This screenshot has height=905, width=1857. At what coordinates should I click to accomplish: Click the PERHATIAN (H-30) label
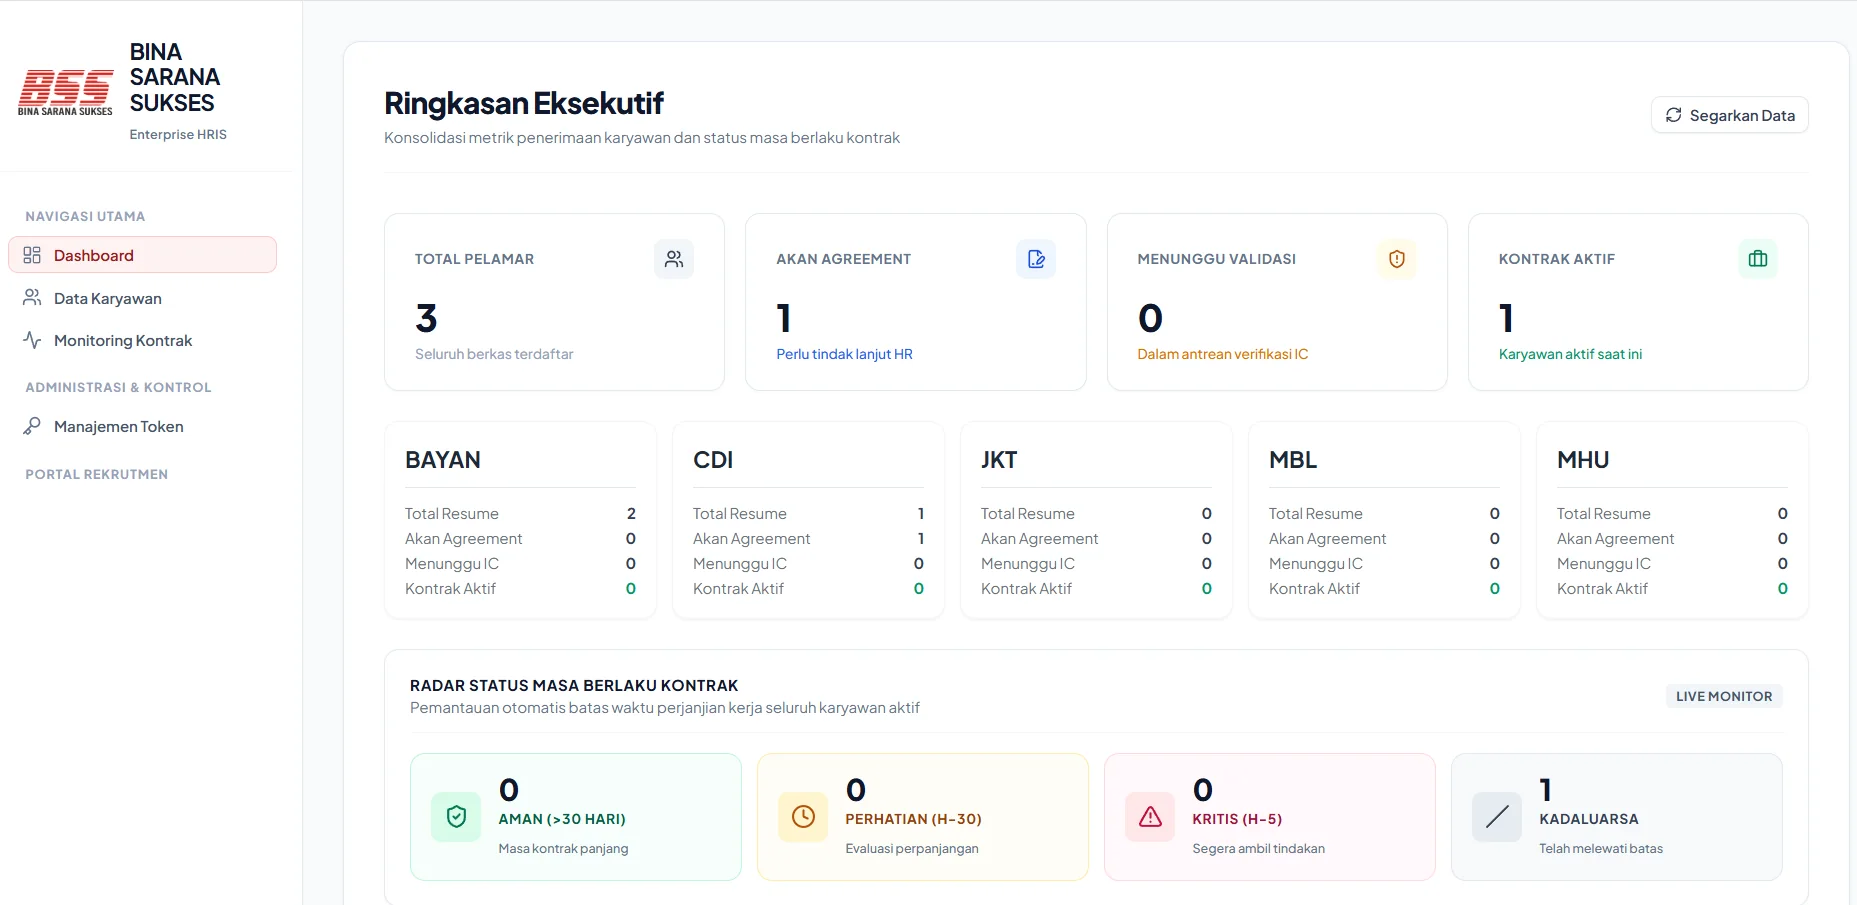[913, 819]
